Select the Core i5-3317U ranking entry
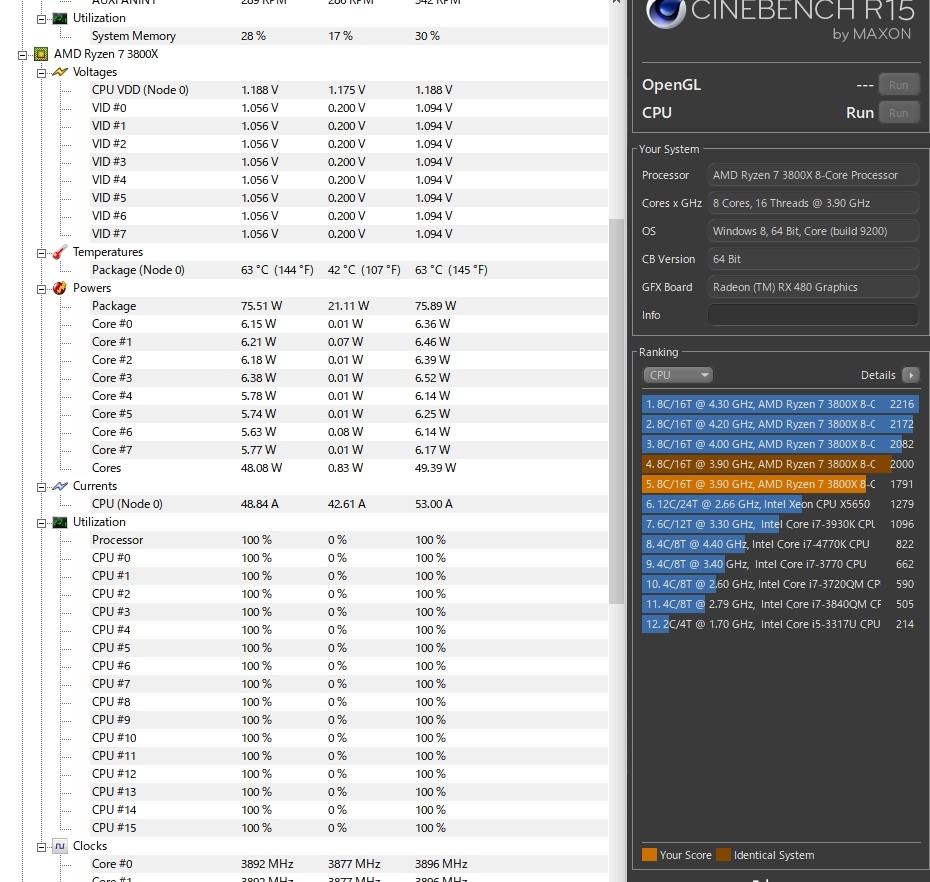 [780, 624]
